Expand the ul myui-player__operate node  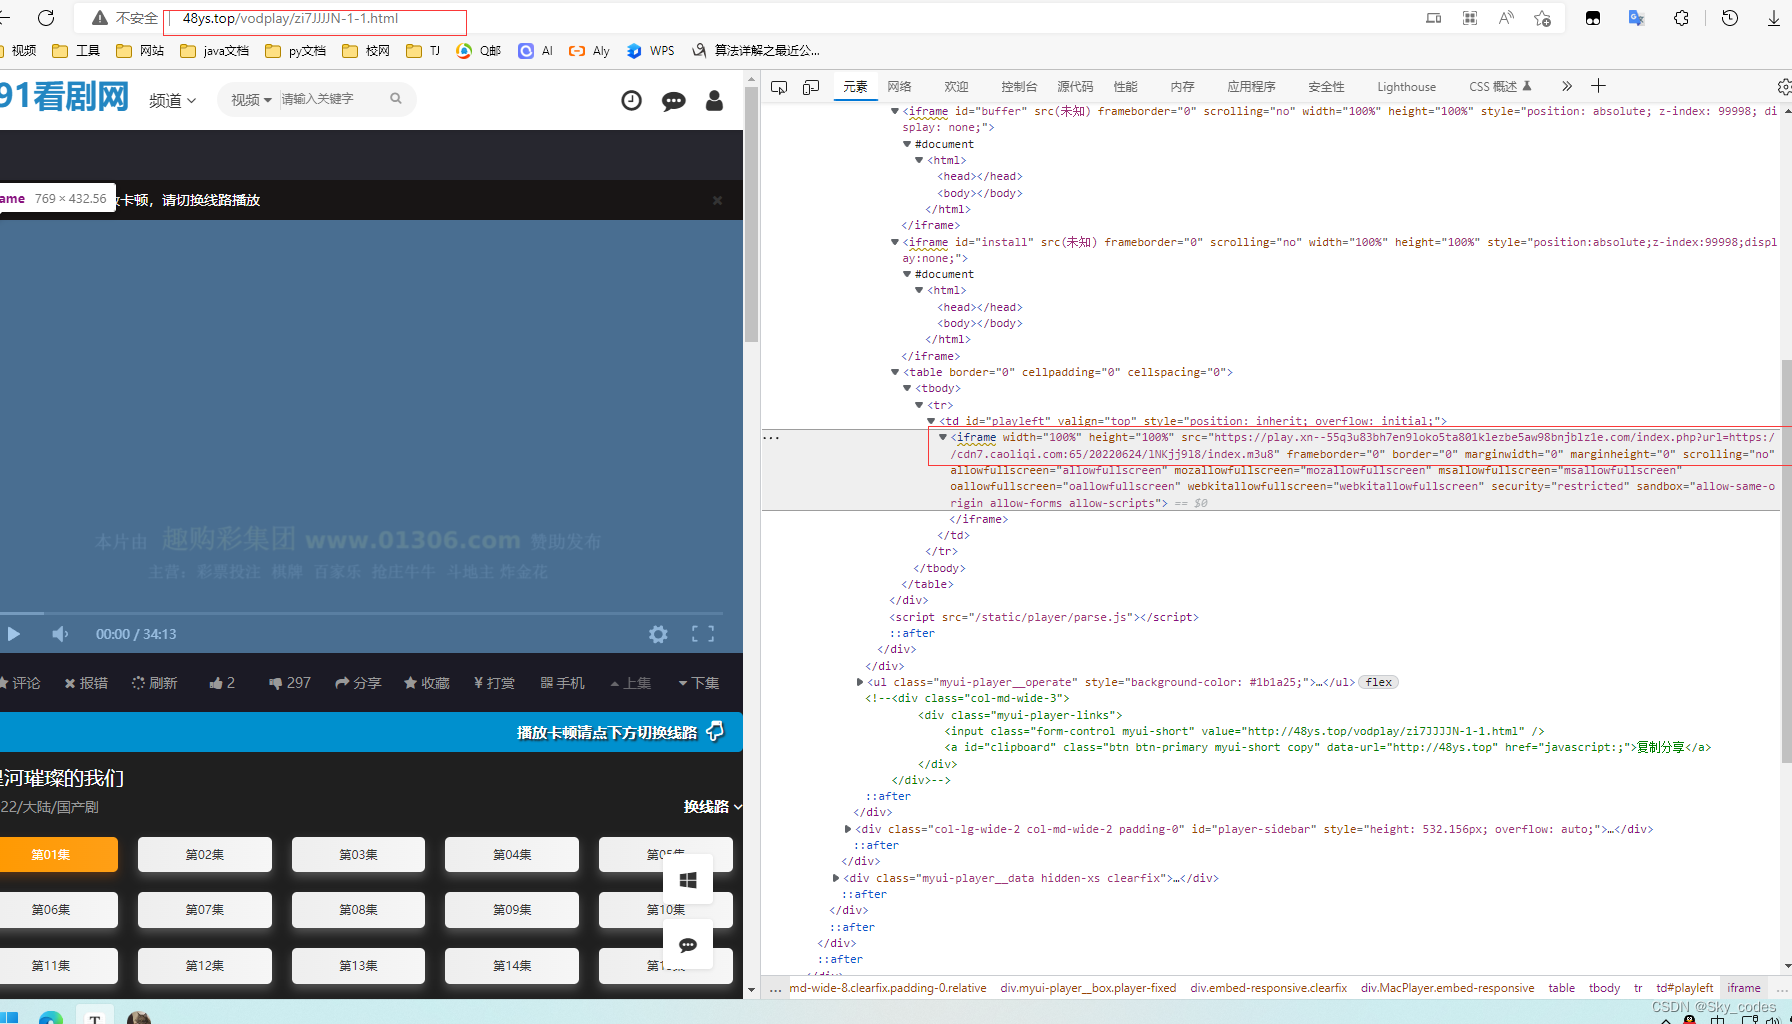[x=860, y=682]
